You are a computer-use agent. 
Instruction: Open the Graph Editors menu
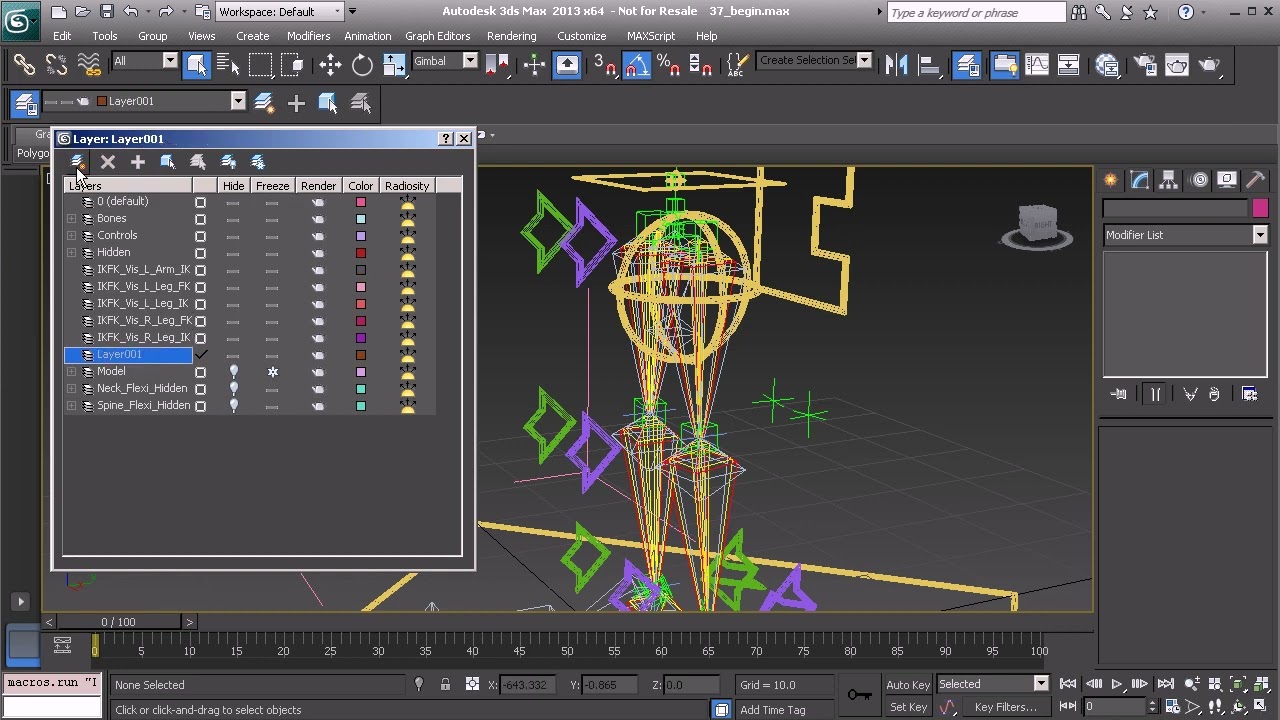click(437, 36)
